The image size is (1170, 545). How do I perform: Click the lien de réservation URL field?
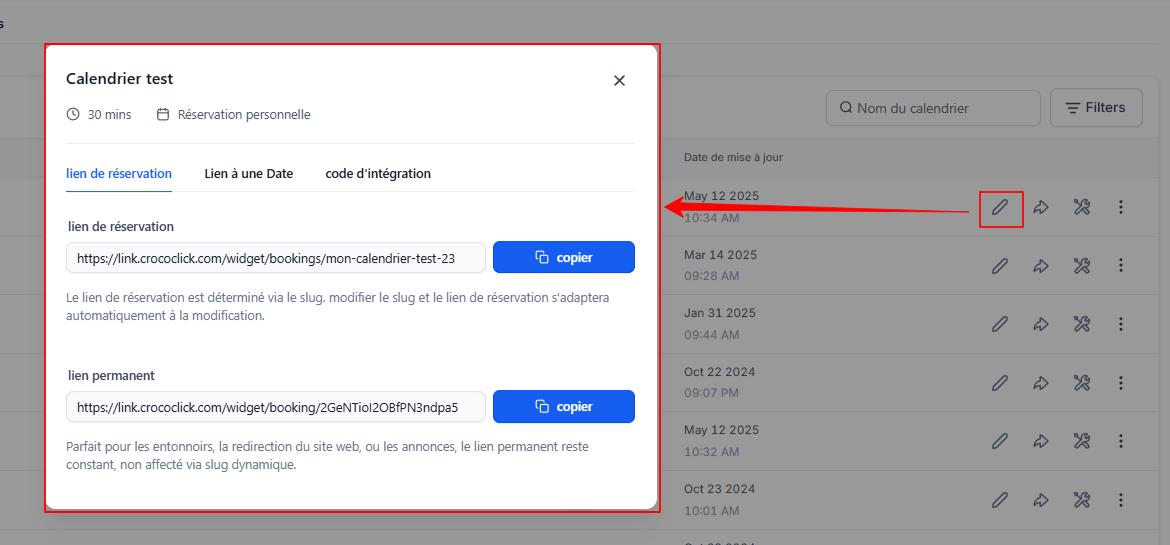click(276, 258)
